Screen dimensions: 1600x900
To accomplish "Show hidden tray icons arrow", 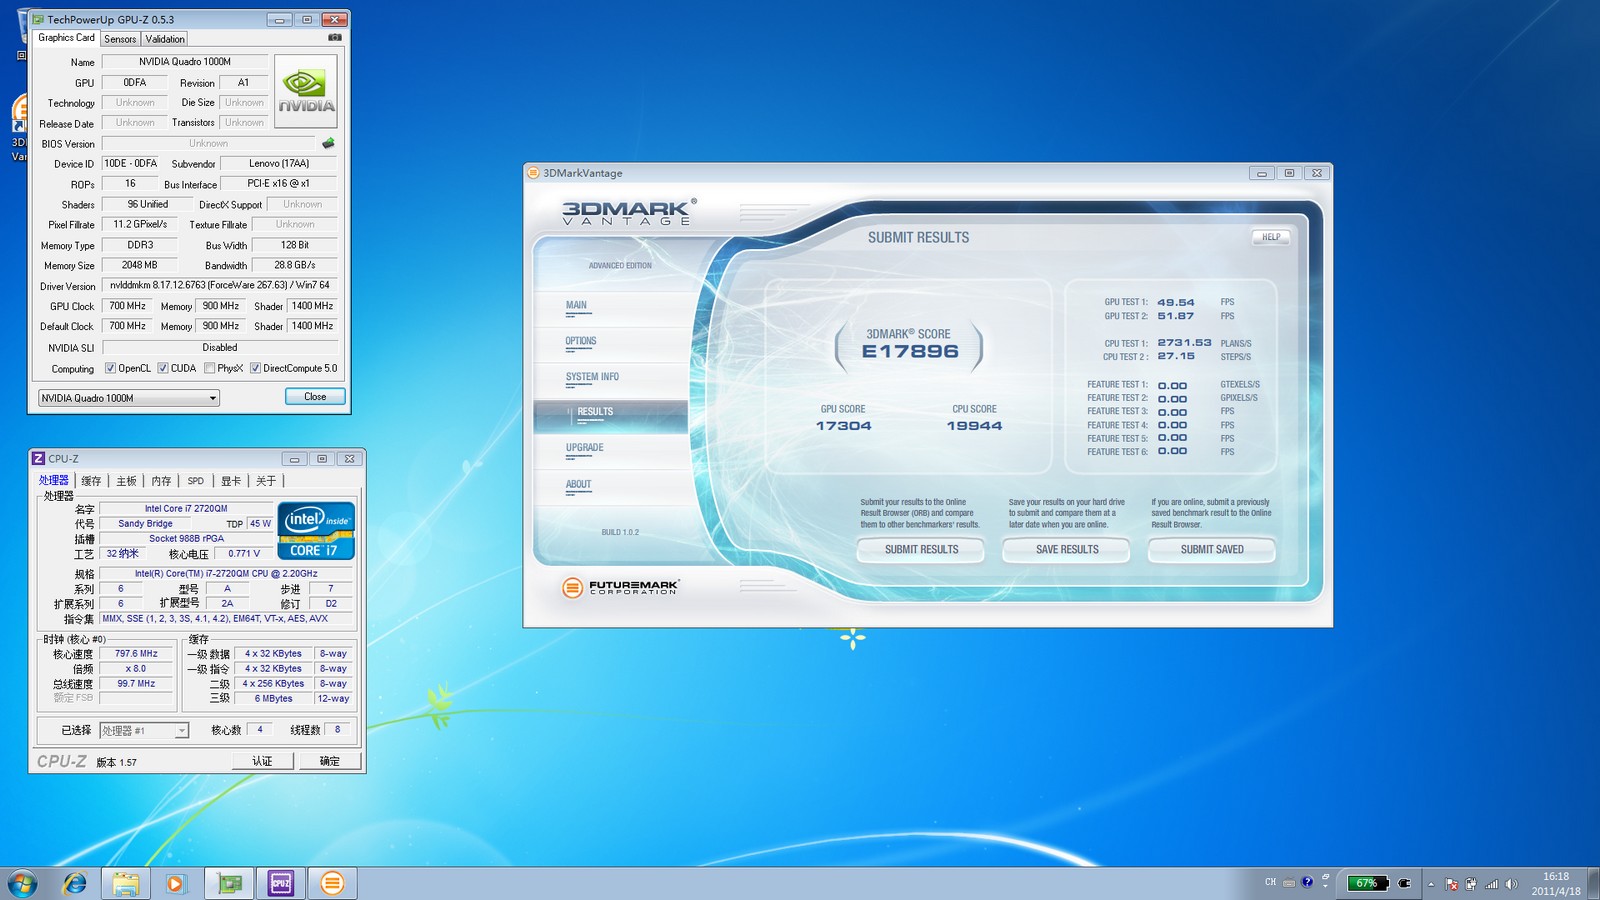I will [1431, 884].
